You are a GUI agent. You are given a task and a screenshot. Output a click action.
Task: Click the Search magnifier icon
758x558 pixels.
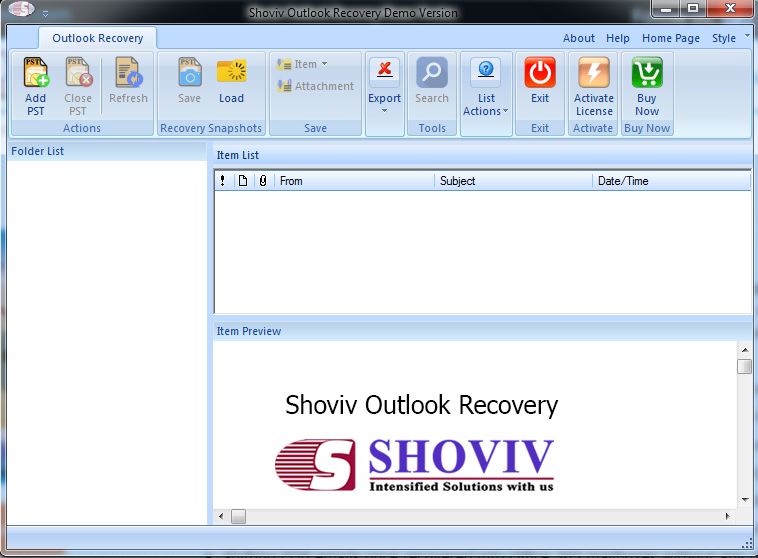pos(432,73)
